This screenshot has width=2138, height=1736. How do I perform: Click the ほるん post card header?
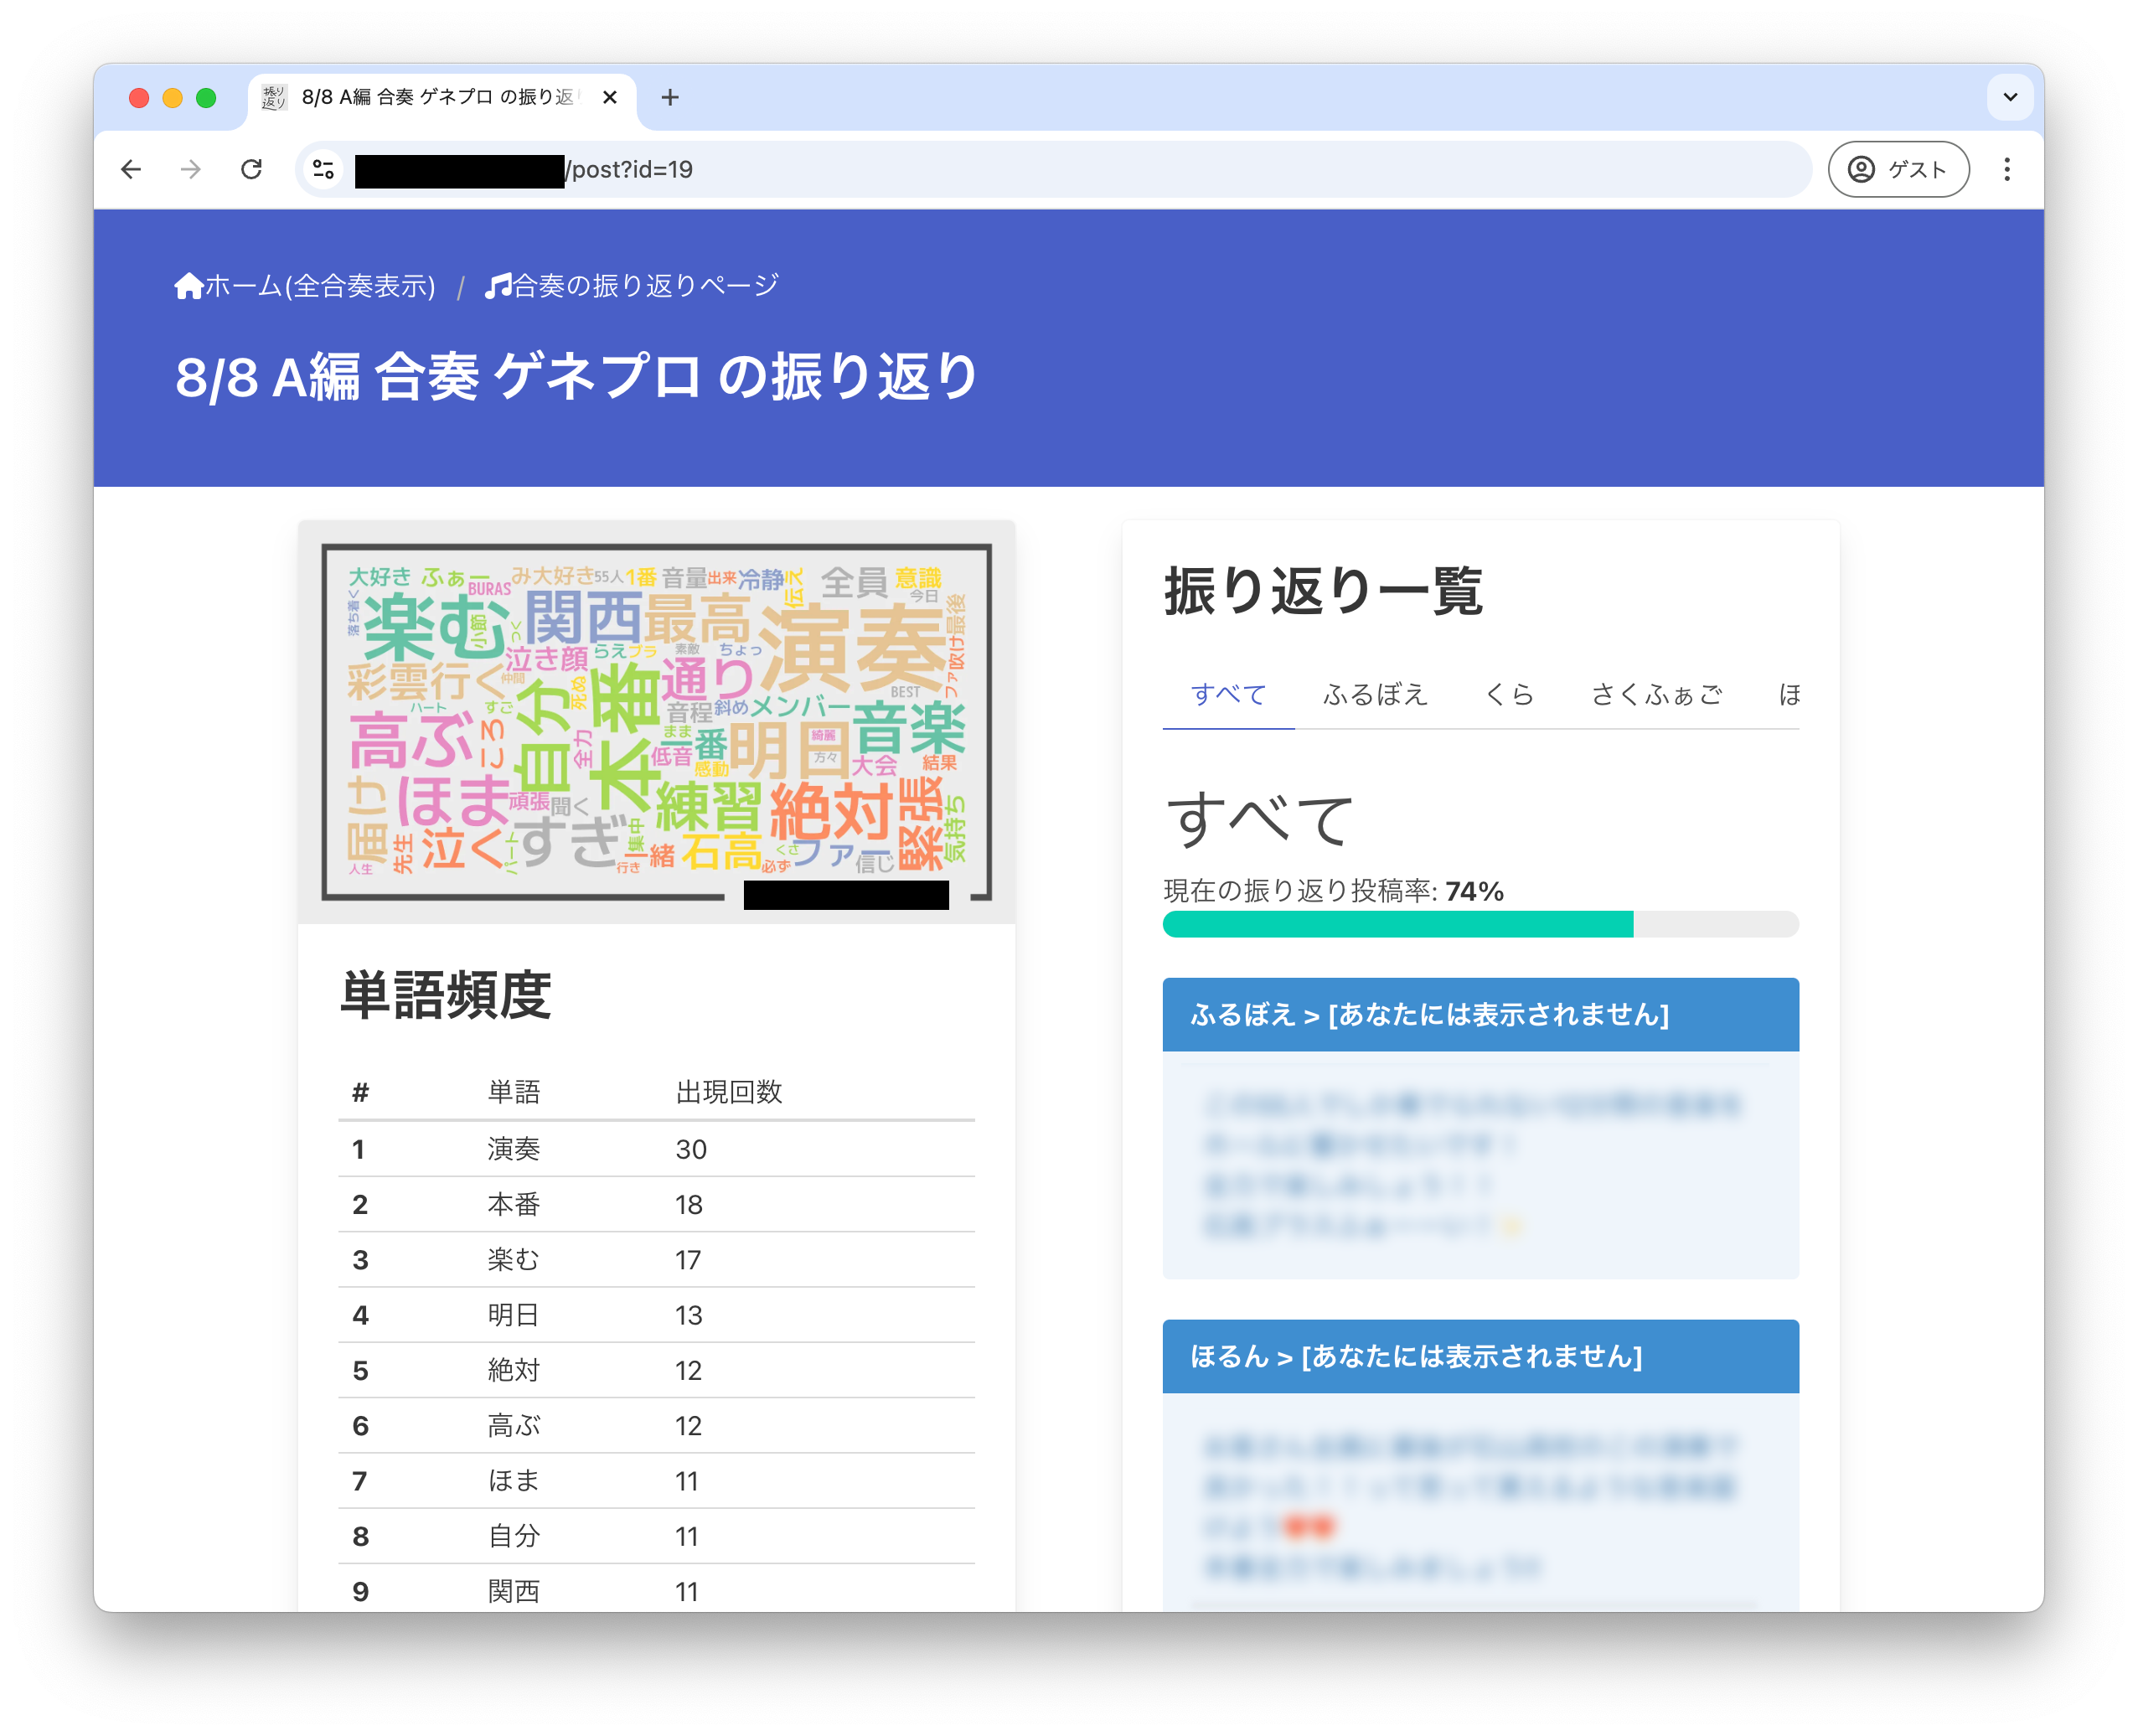(x=1480, y=1356)
